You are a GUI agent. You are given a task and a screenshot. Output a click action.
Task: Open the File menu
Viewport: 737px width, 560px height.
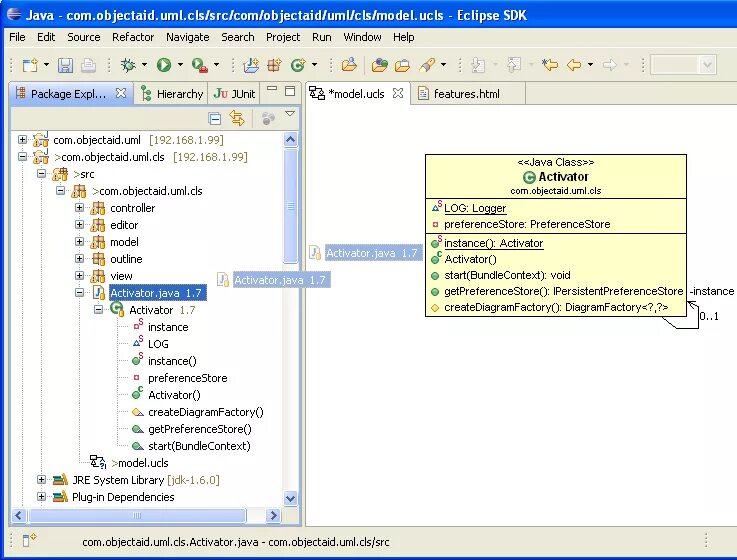[17, 37]
